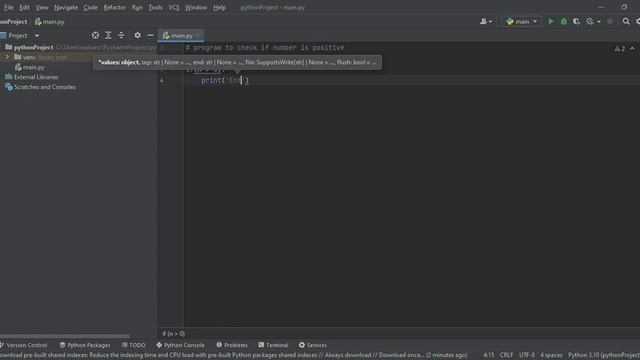
Task: Expand the venv folder arrow
Action: coord(7,57)
